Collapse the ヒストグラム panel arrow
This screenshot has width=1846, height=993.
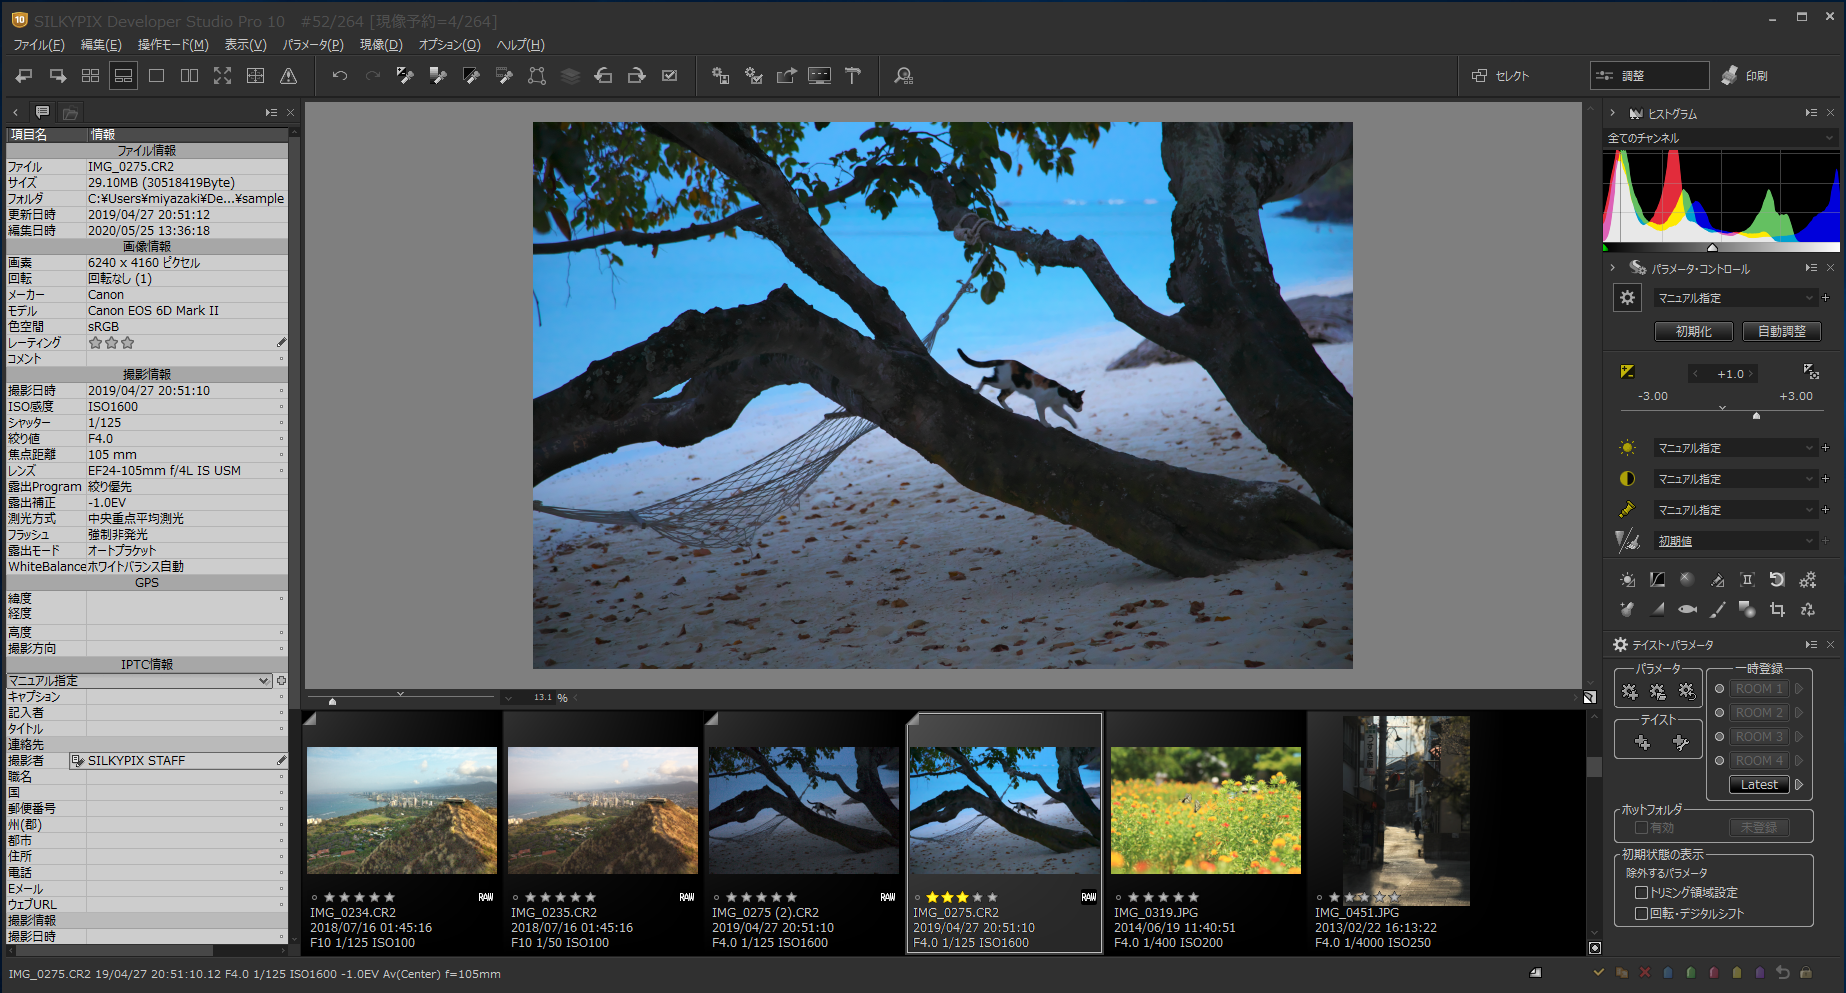[x=1613, y=113]
